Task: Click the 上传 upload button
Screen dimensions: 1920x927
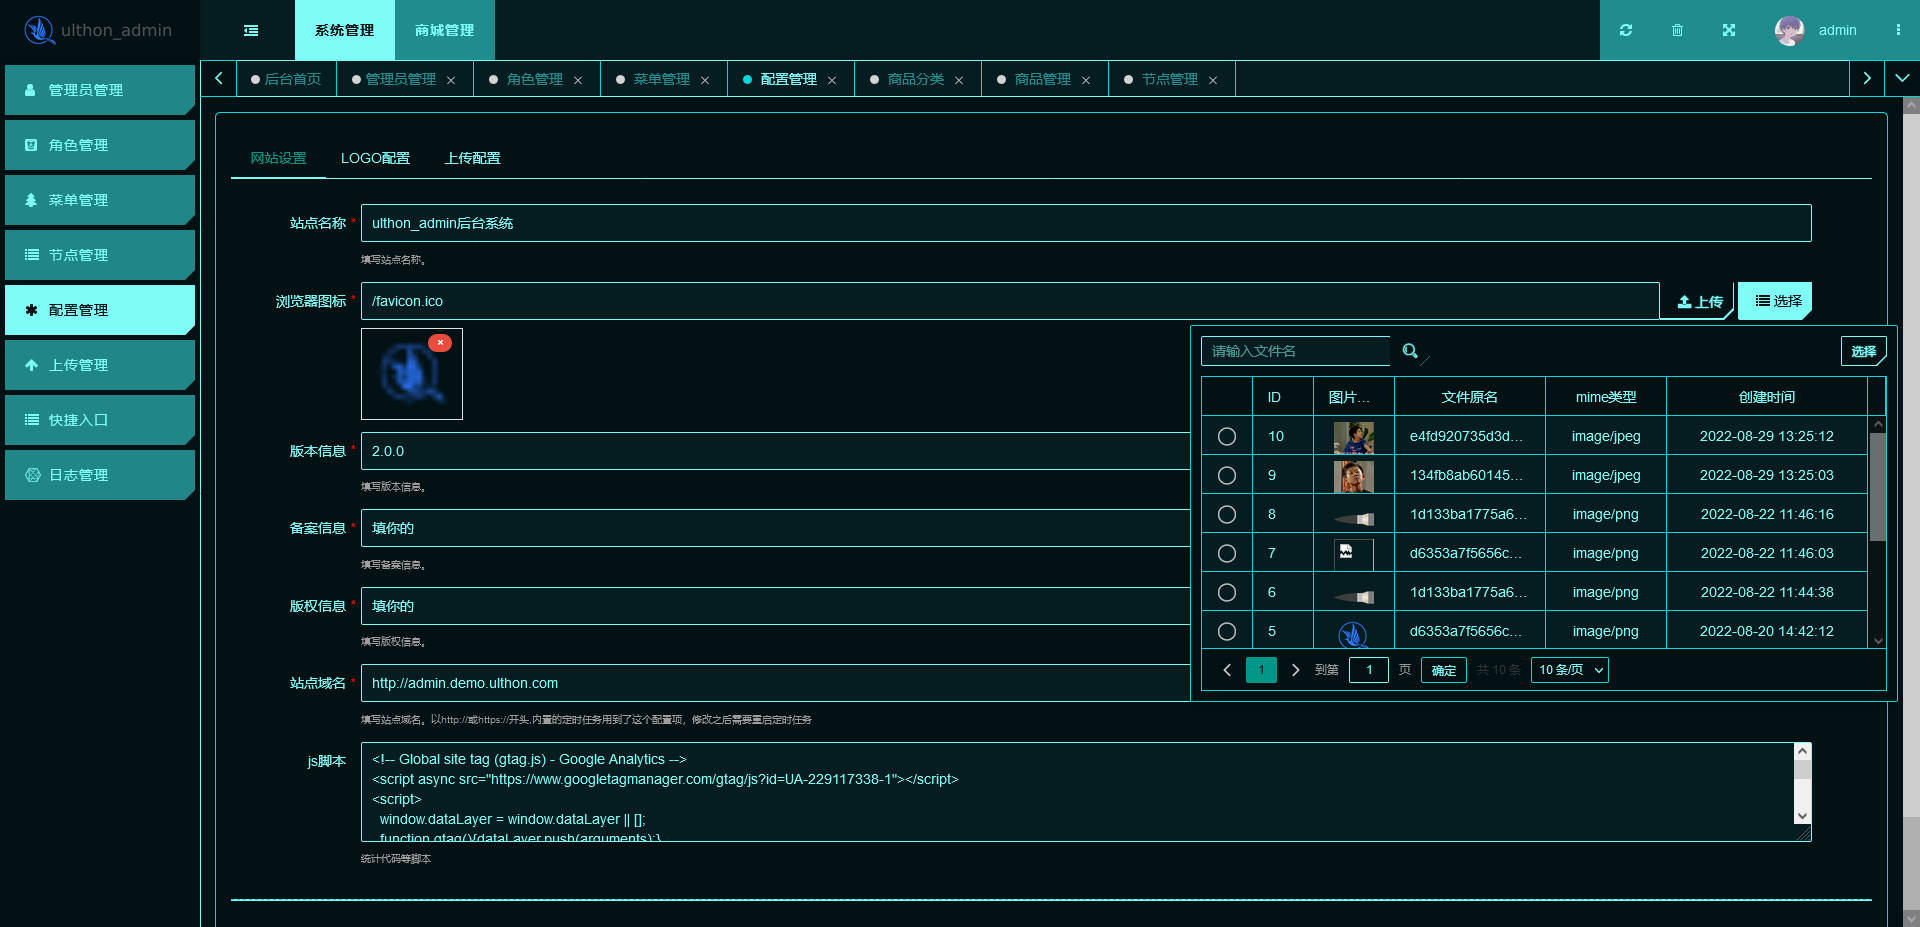Action: 1699,301
